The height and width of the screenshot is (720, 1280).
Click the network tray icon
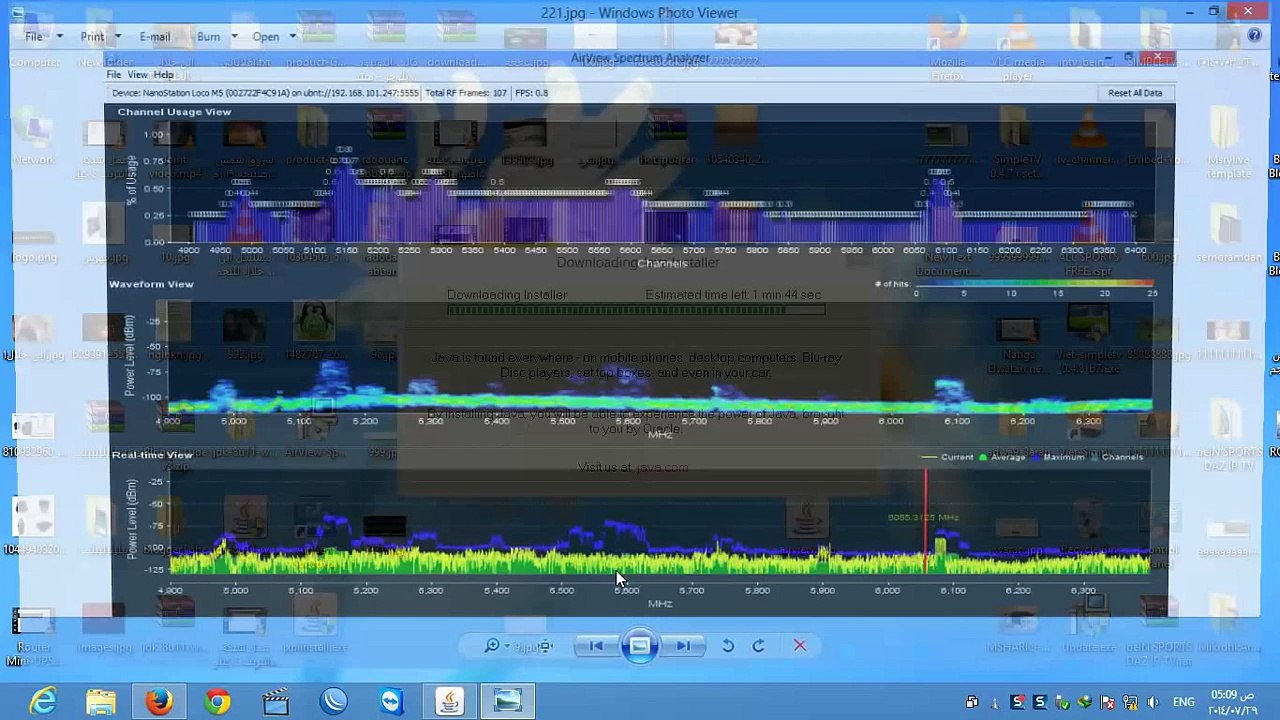pyautogui.click(x=1131, y=702)
